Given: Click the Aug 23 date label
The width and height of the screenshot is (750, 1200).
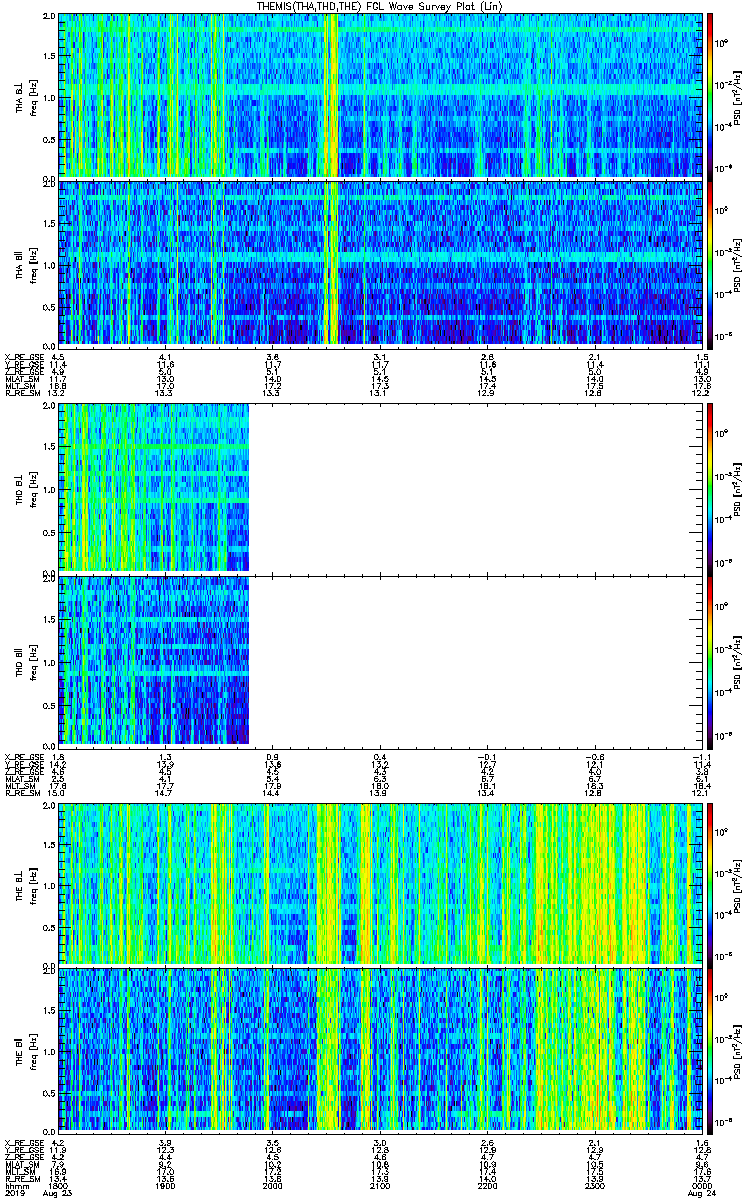Looking at the screenshot, I should click(59, 1193).
